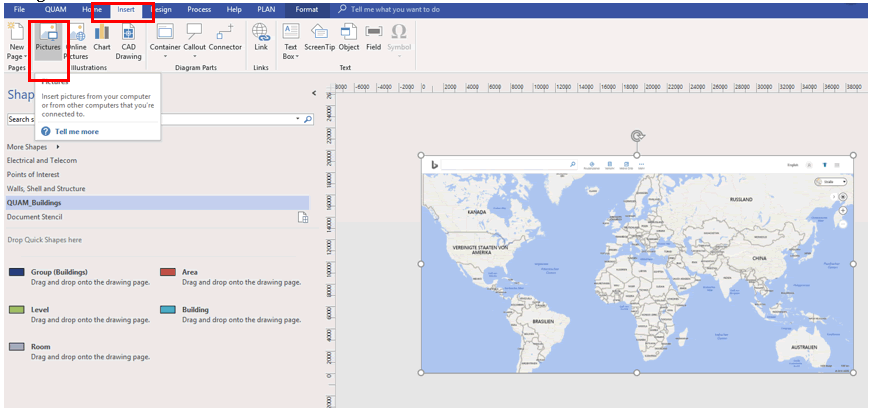Switch to the Process tab
Viewport: 873px width, 411px height.
(199, 9)
